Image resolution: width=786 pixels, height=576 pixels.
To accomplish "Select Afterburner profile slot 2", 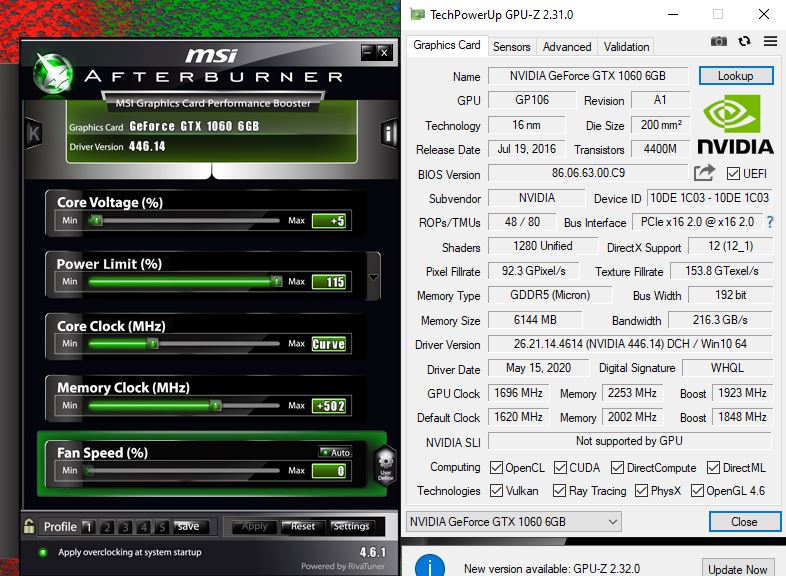I will pyautogui.click(x=107, y=526).
